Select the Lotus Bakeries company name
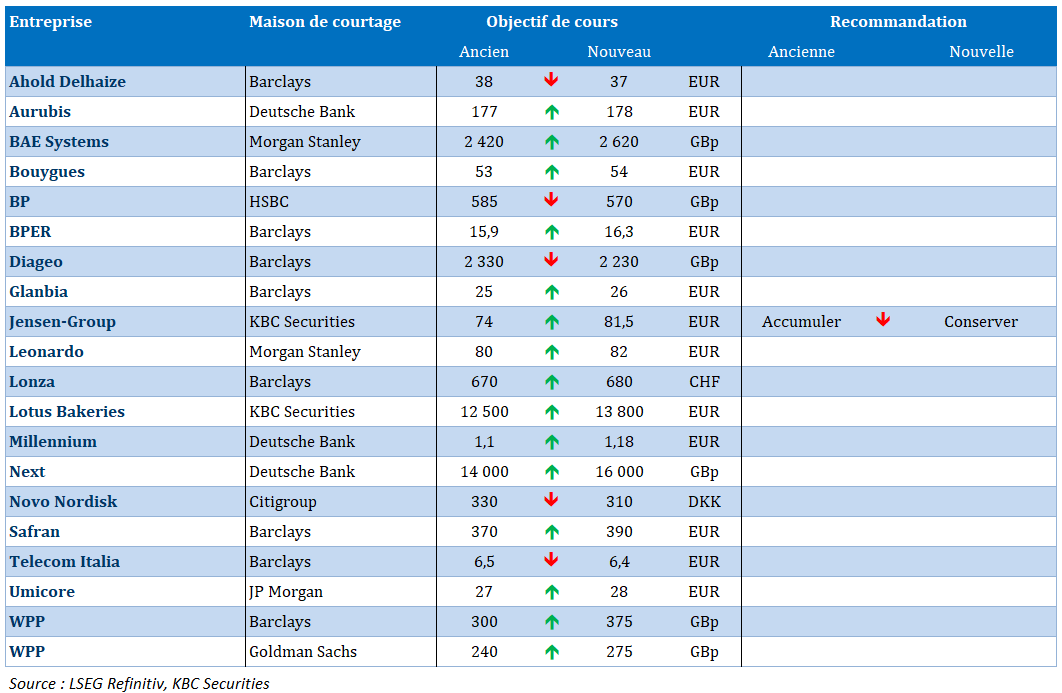Image resolution: width=1062 pixels, height=693 pixels. point(67,412)
